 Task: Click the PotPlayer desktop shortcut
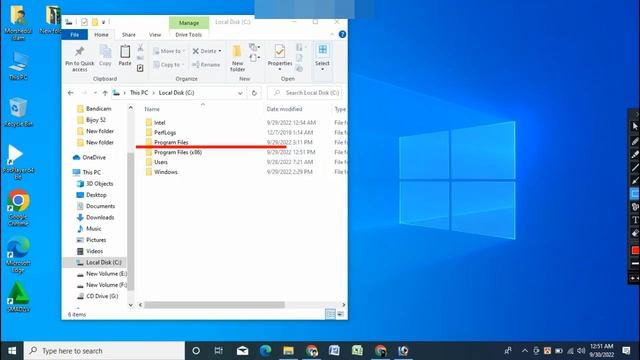(x=17, y=162)
